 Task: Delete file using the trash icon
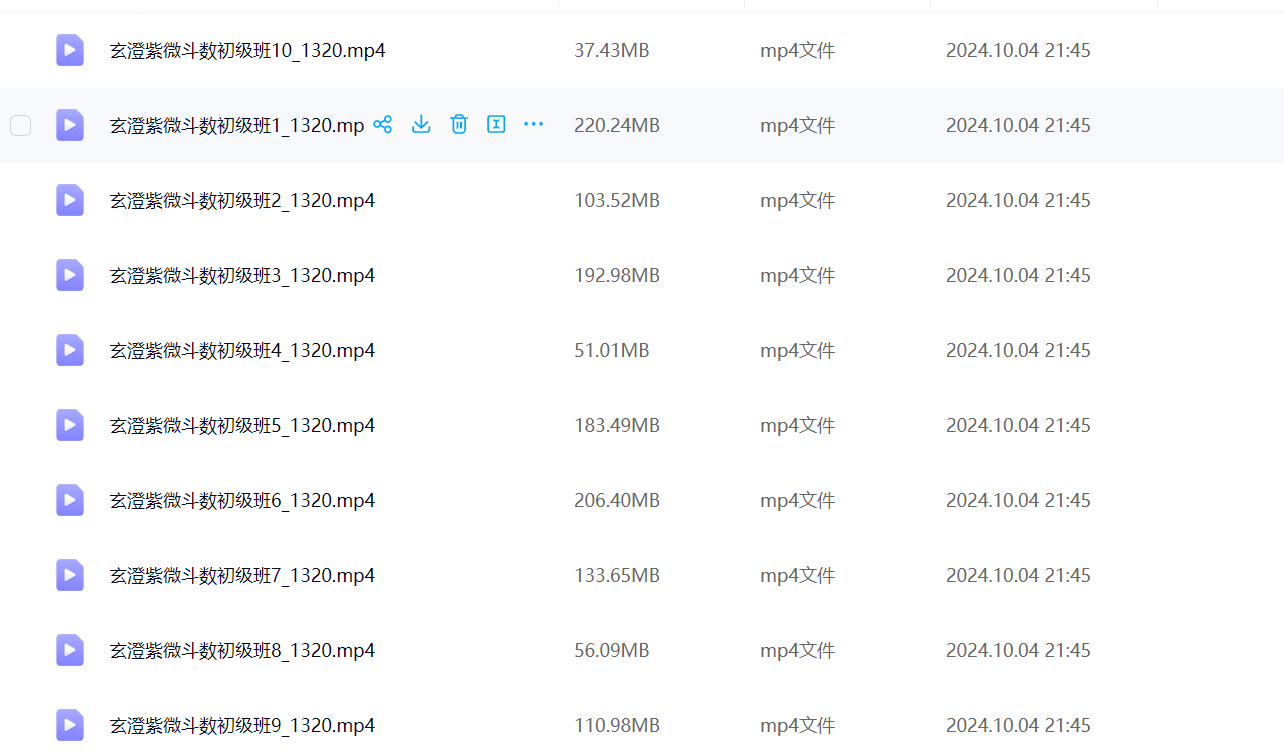pyautogui.click(x=459, y=125)
